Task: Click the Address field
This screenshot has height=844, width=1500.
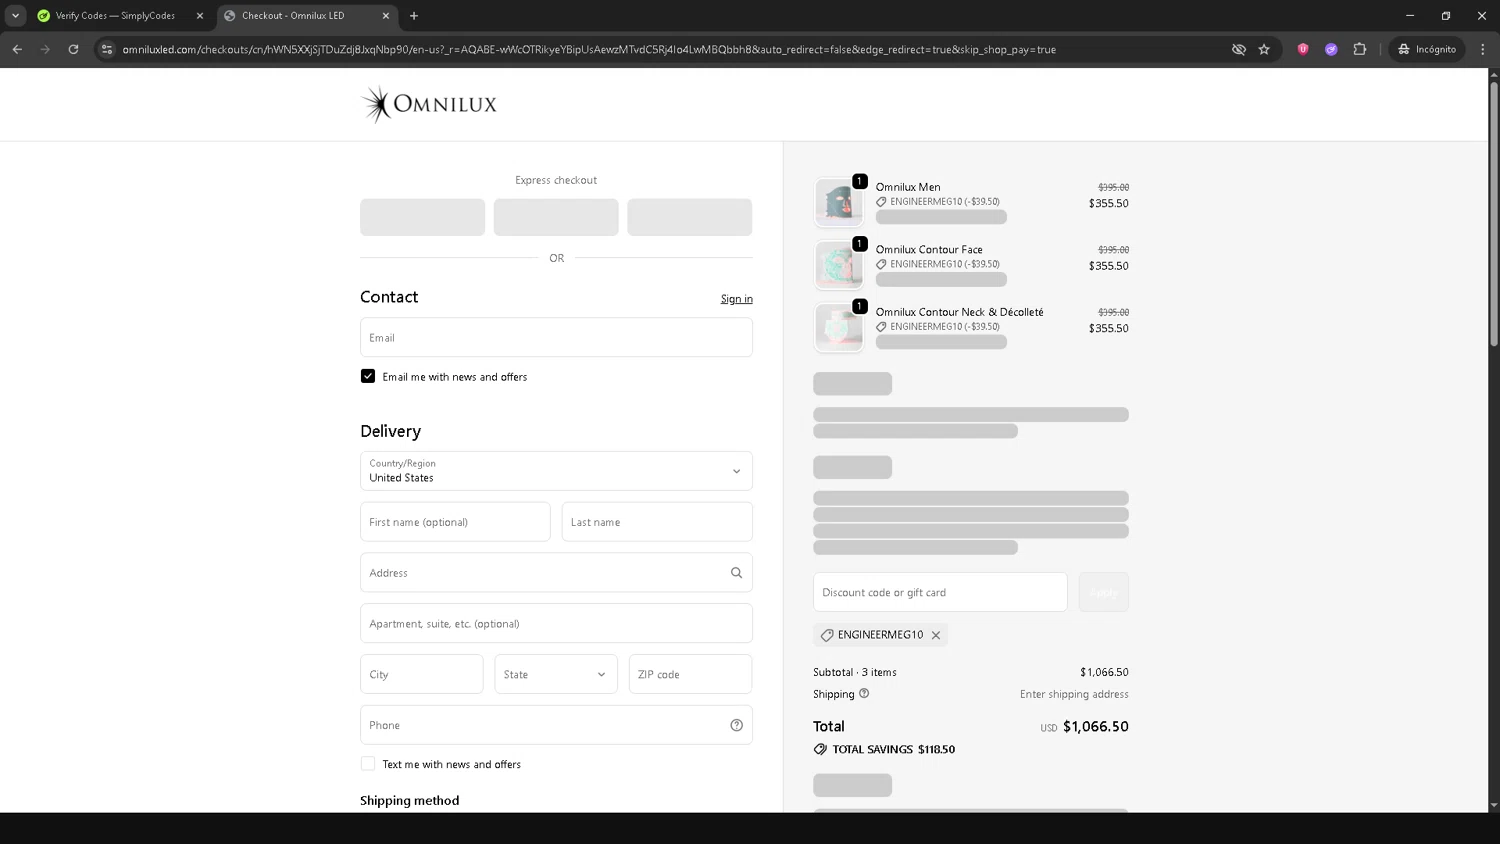Action: tap(556, 573)
